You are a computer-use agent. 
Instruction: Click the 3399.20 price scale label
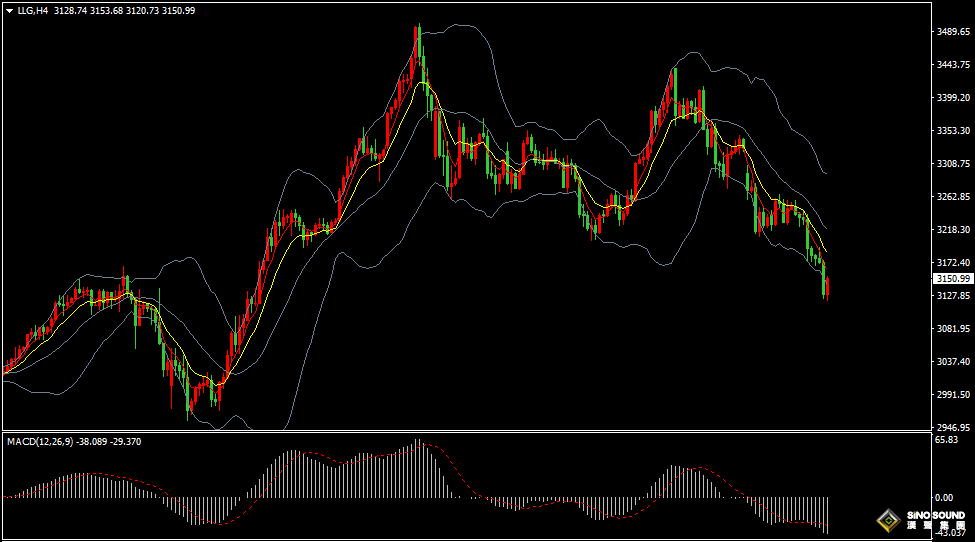[x=953, y=98]
